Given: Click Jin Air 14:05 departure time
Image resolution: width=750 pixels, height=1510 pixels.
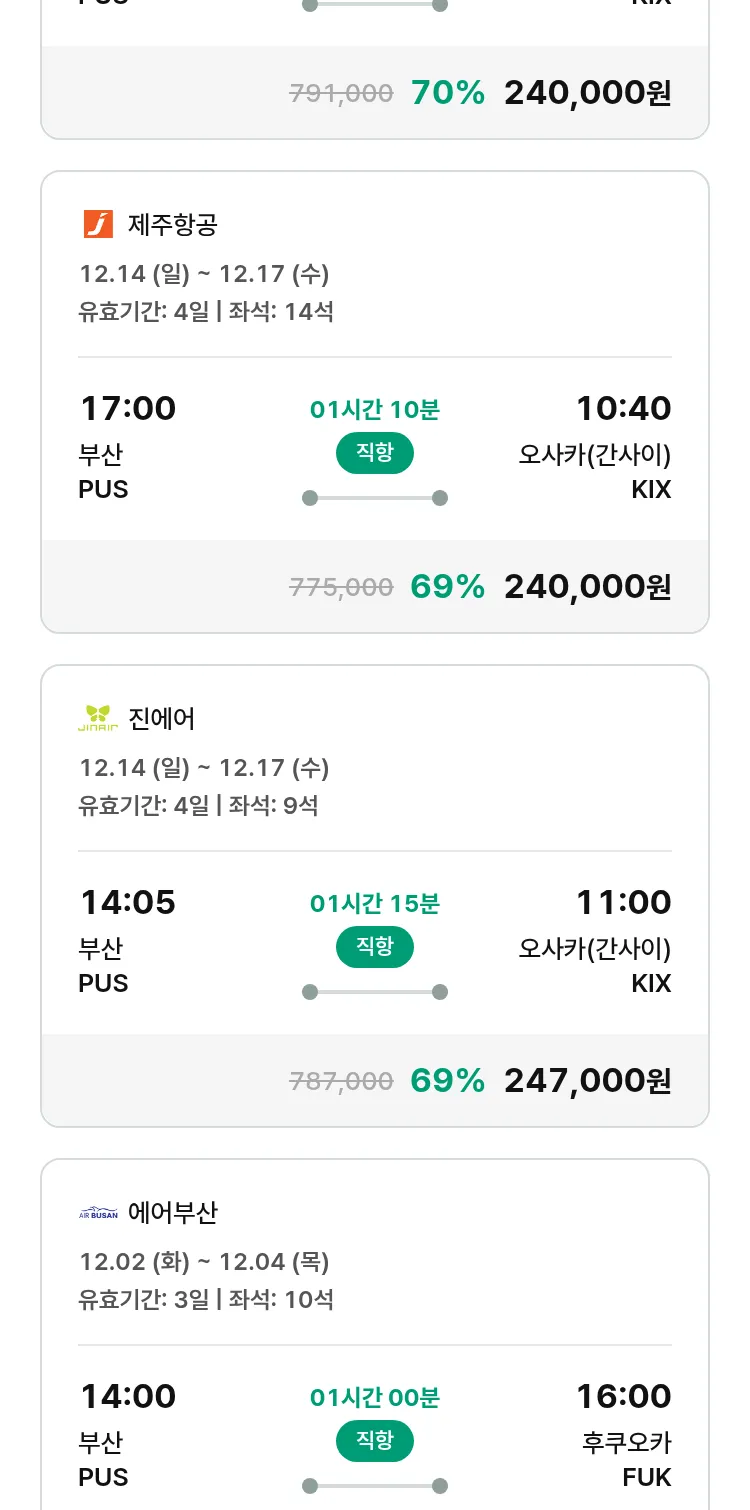Looking at the screenshot, I should coord(128,902).
